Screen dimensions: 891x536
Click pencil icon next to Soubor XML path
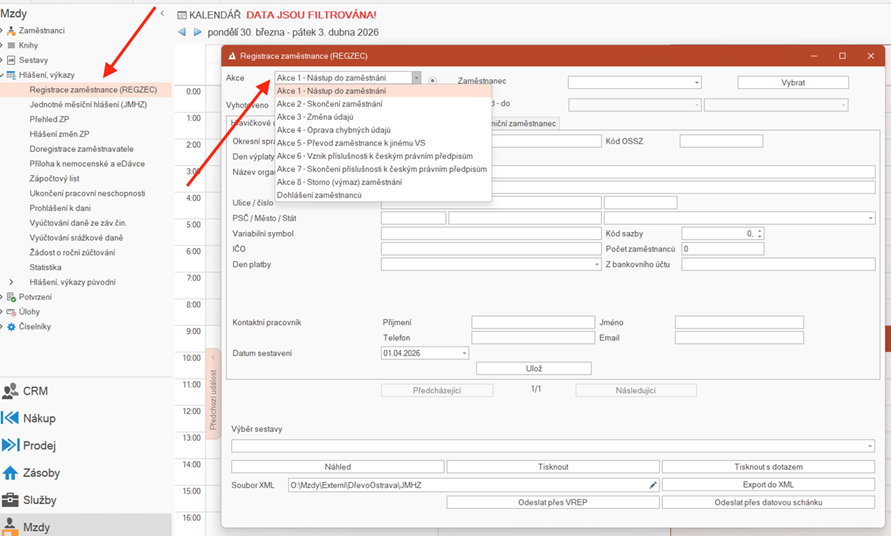tap(653, 485)
